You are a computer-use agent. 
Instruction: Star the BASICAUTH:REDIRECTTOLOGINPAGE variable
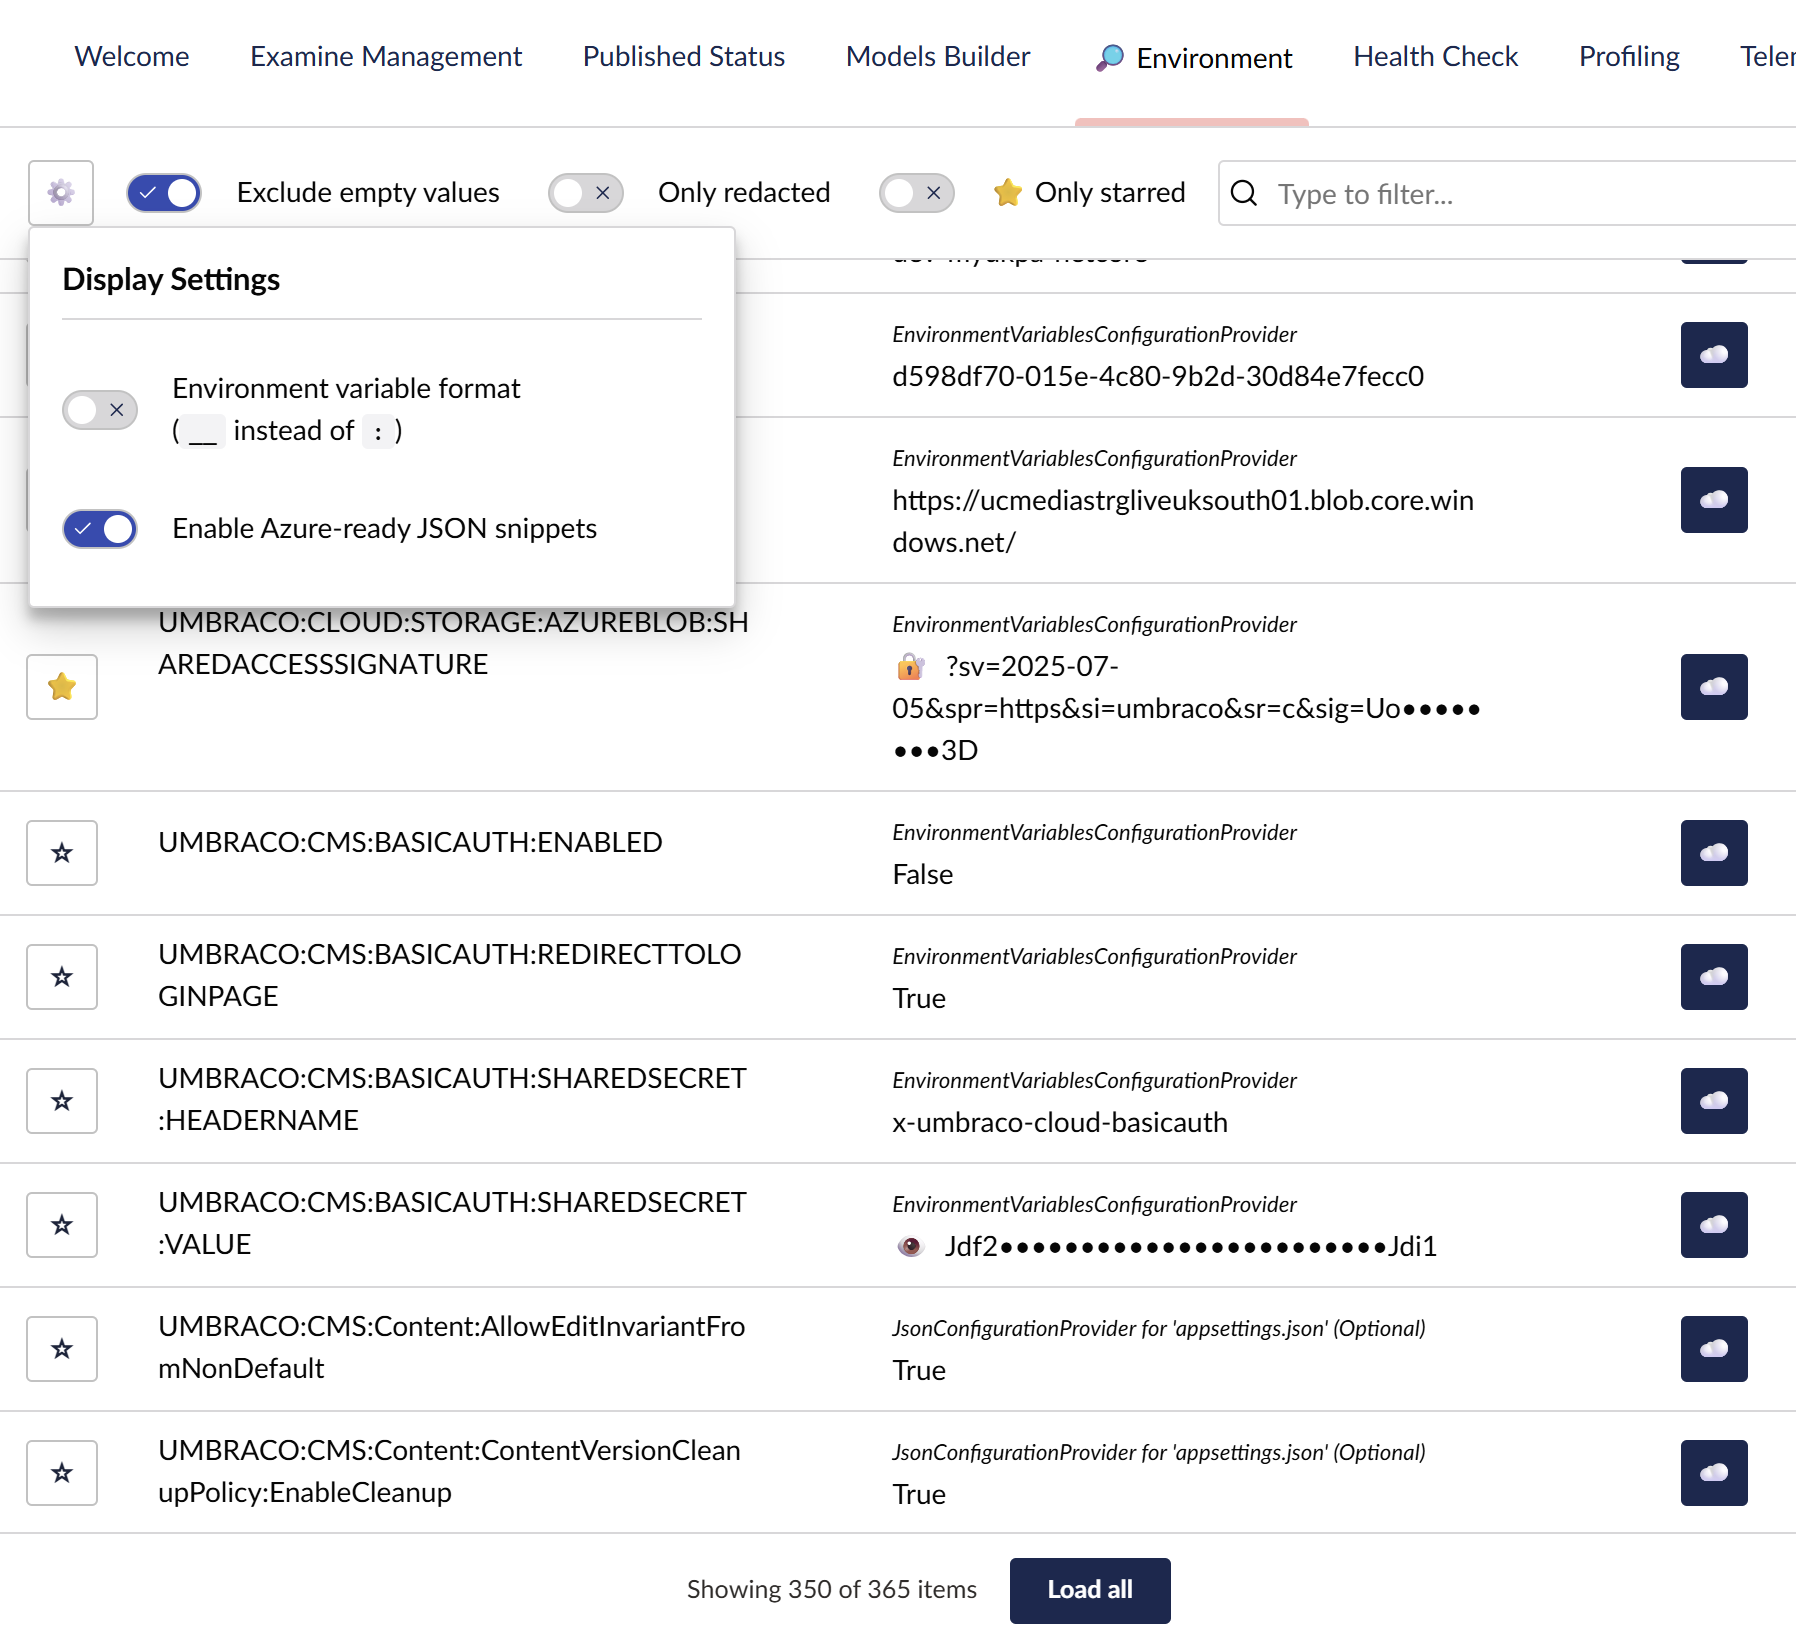pos(61,977)
